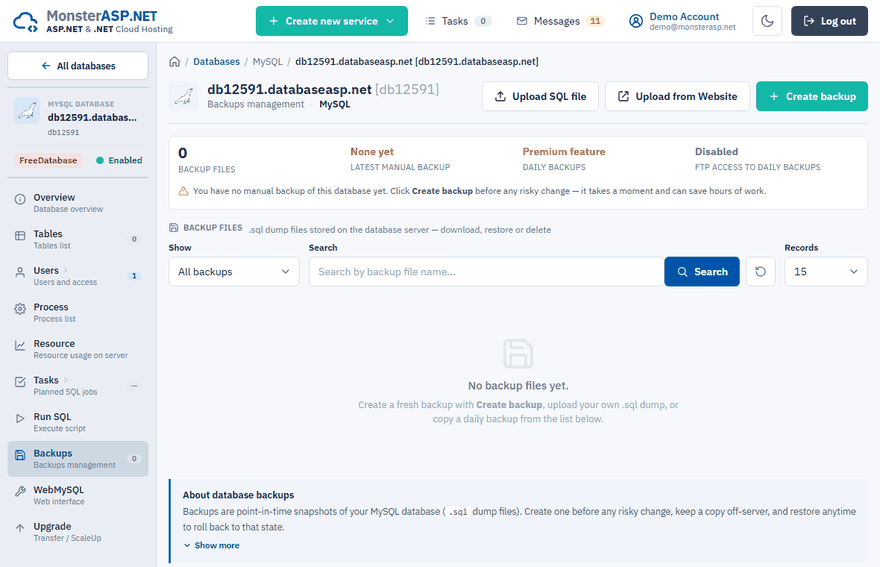
Task: Click the Enabled status indicator
Action: (119, 160)
